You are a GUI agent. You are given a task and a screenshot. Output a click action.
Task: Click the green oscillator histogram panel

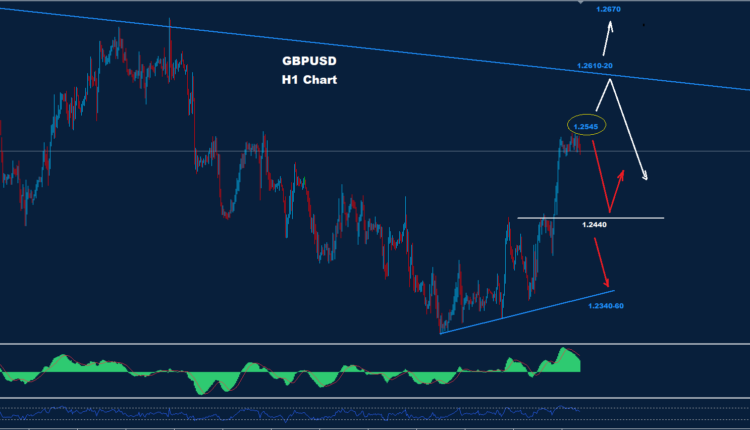tap(375, 371)
